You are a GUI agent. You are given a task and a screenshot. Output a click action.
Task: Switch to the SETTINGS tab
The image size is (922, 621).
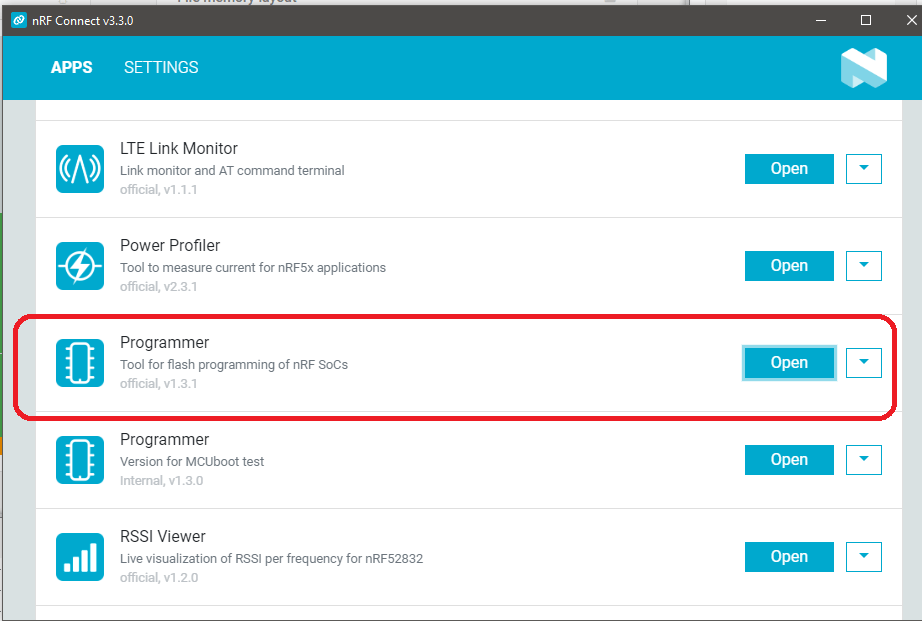[x=161, y=68]
